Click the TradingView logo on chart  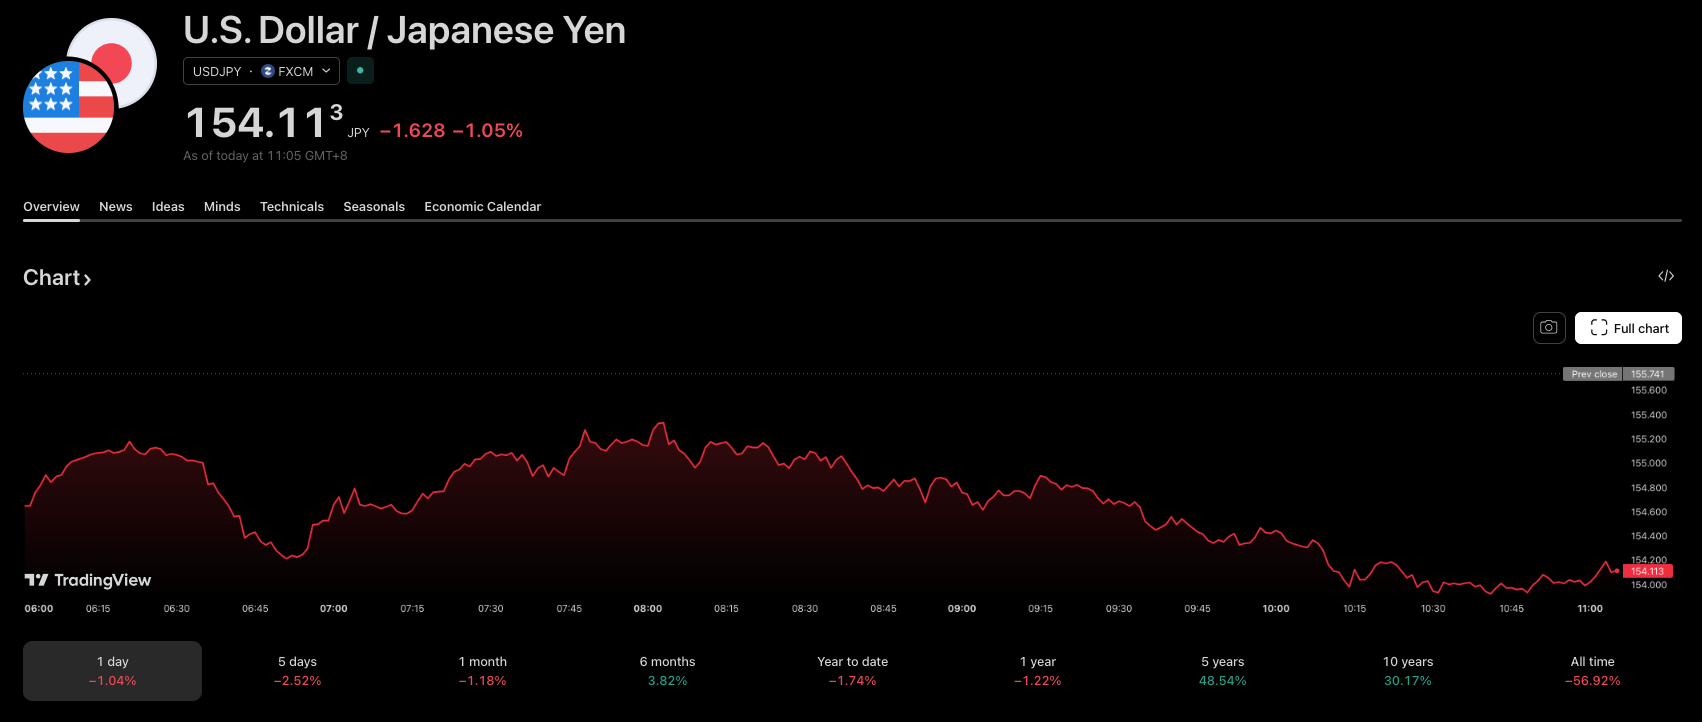point(88,580)
